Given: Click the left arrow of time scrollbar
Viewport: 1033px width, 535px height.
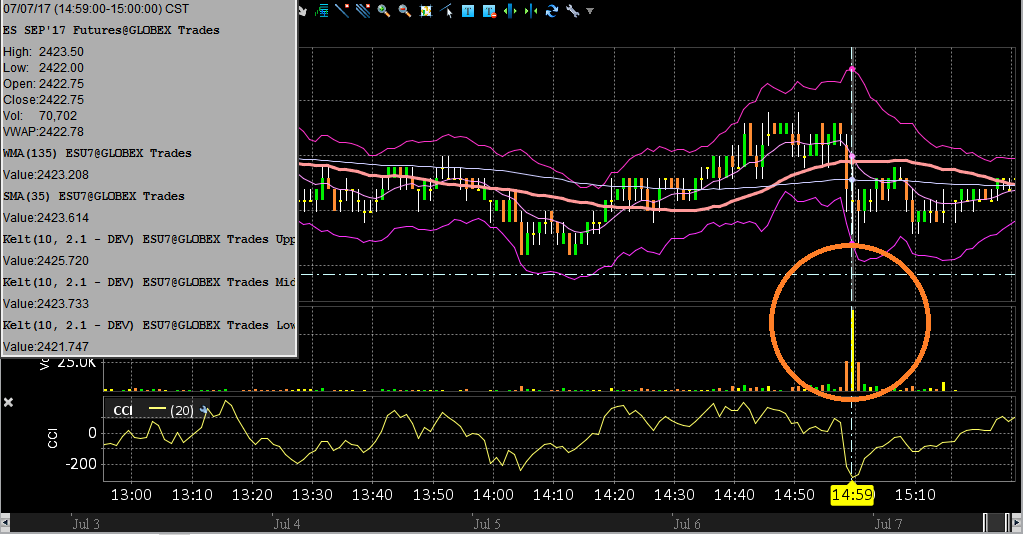Looking at the screenshot, I should click(x=5, y=524).
